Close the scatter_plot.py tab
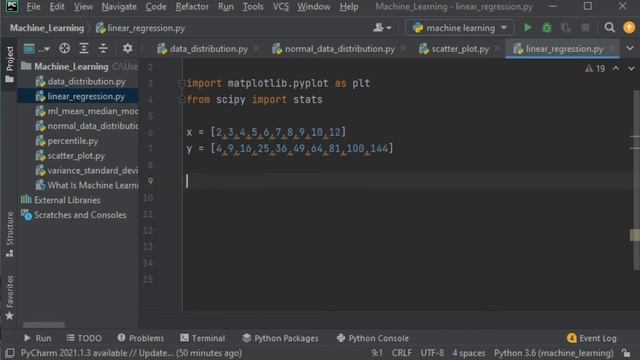Image resolution: width=640 pixels, height=360 pixels. (x=497, y=49)
